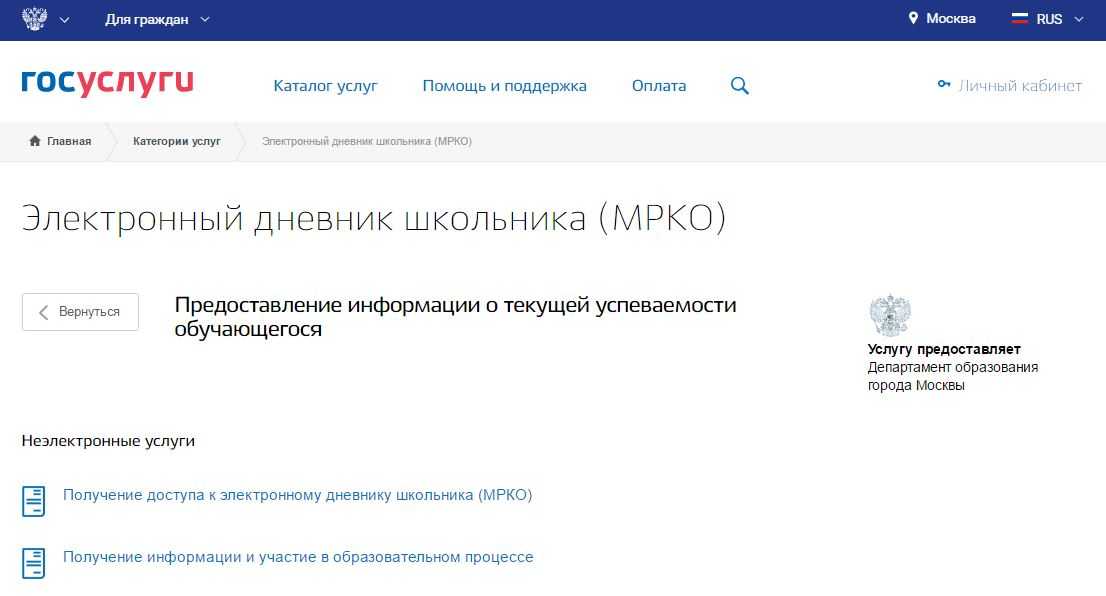Image resolution: width=1106 pixels, height=596 pixels.
Task: Open the search magnifier icon
Action: [740, 86]
